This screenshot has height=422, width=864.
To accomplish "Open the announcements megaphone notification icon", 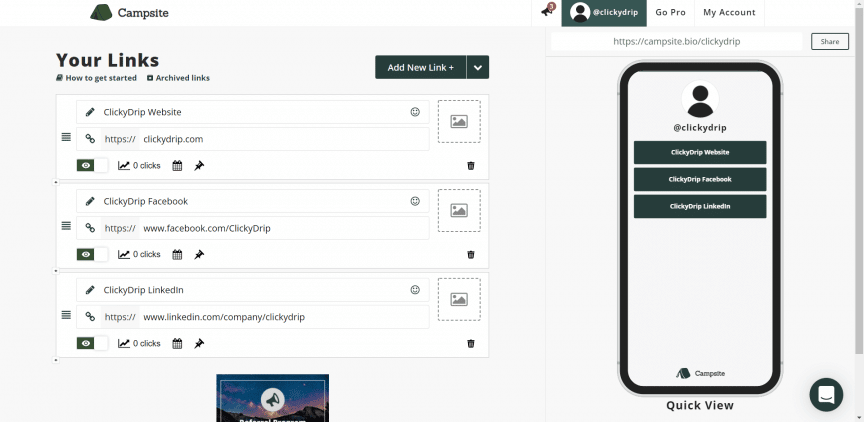I will [x=547, y=12].
